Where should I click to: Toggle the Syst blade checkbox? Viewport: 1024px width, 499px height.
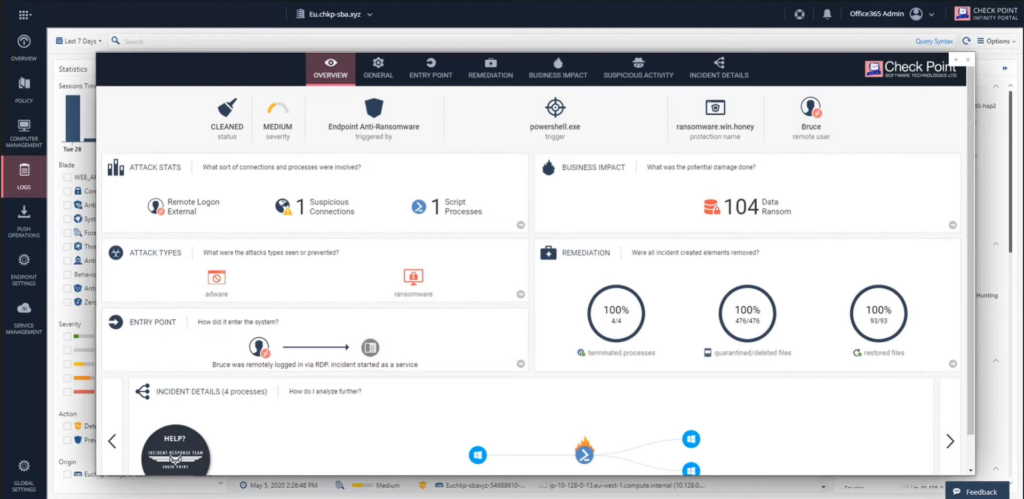67,219
